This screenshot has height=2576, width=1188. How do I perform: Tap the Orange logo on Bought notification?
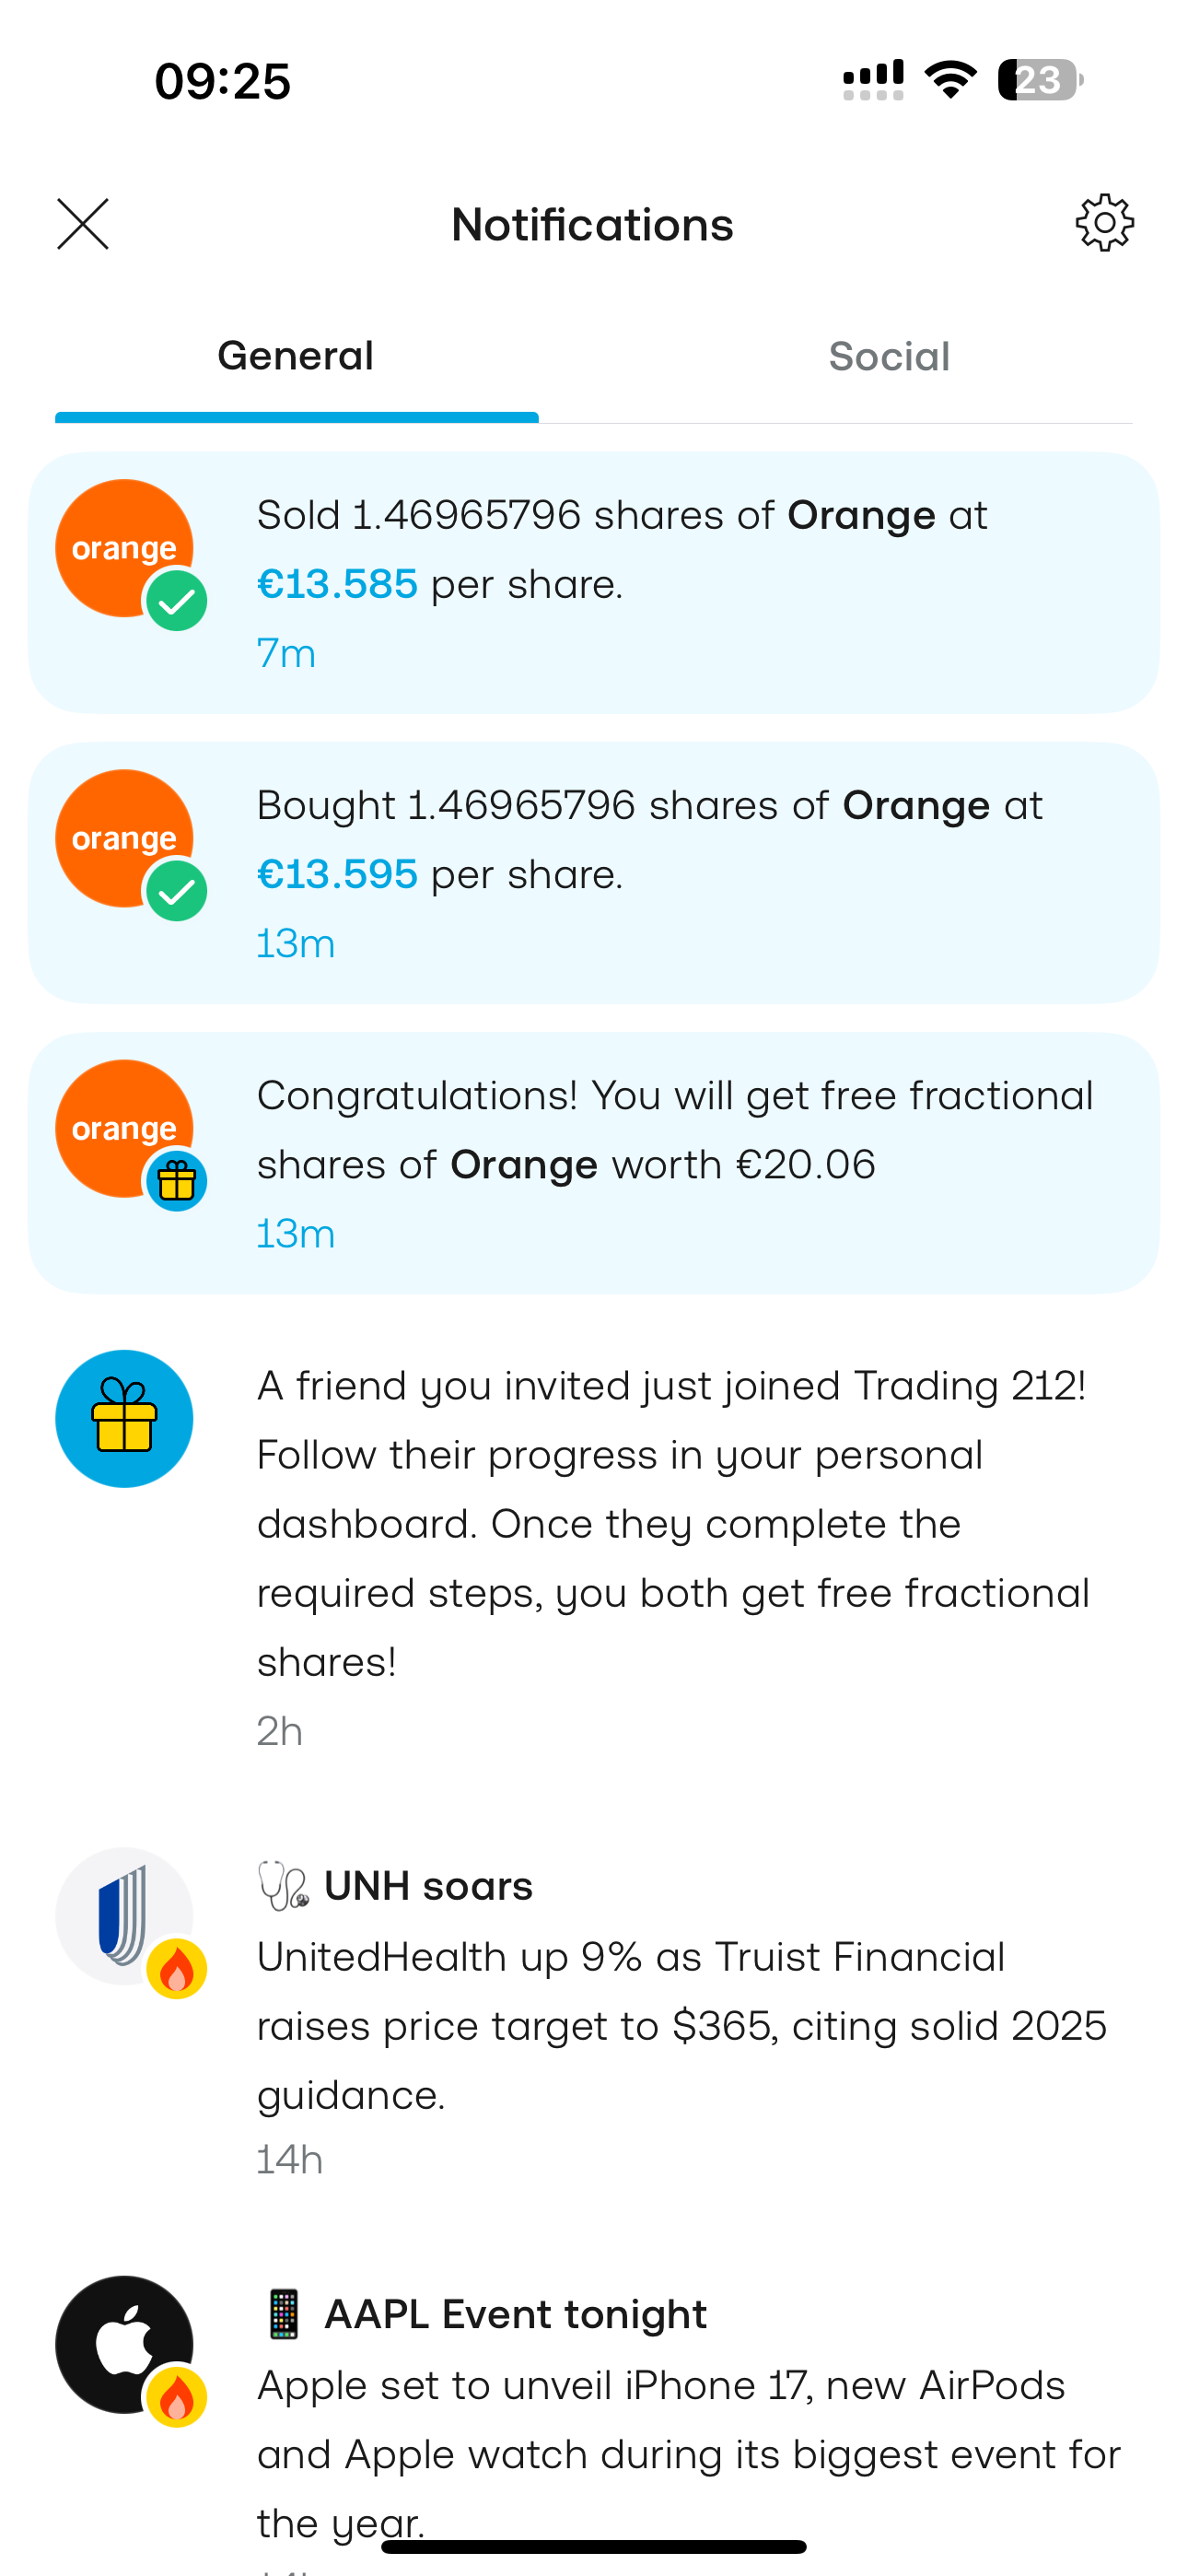[124, 838]
